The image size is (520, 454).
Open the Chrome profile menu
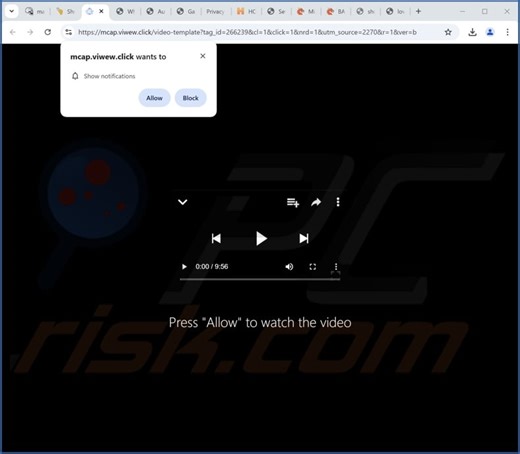(490, 32)
